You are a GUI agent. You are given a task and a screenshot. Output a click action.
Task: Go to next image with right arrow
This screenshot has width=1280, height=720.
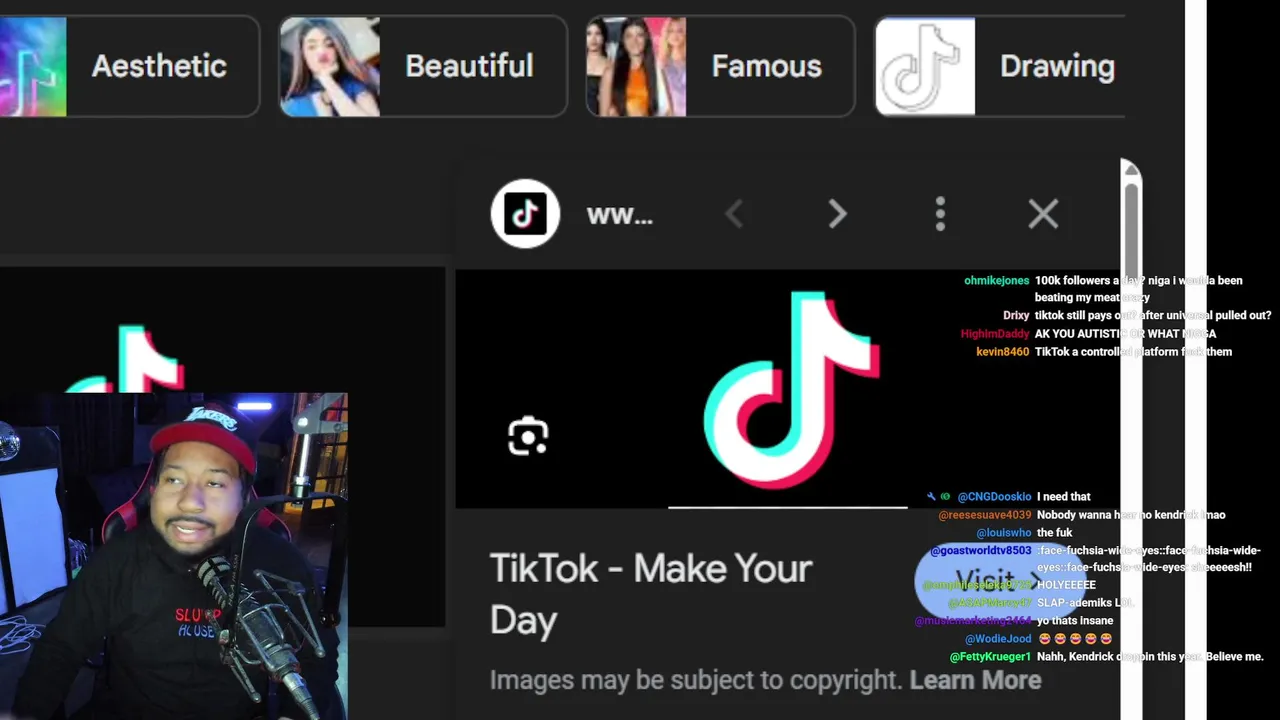838,214
